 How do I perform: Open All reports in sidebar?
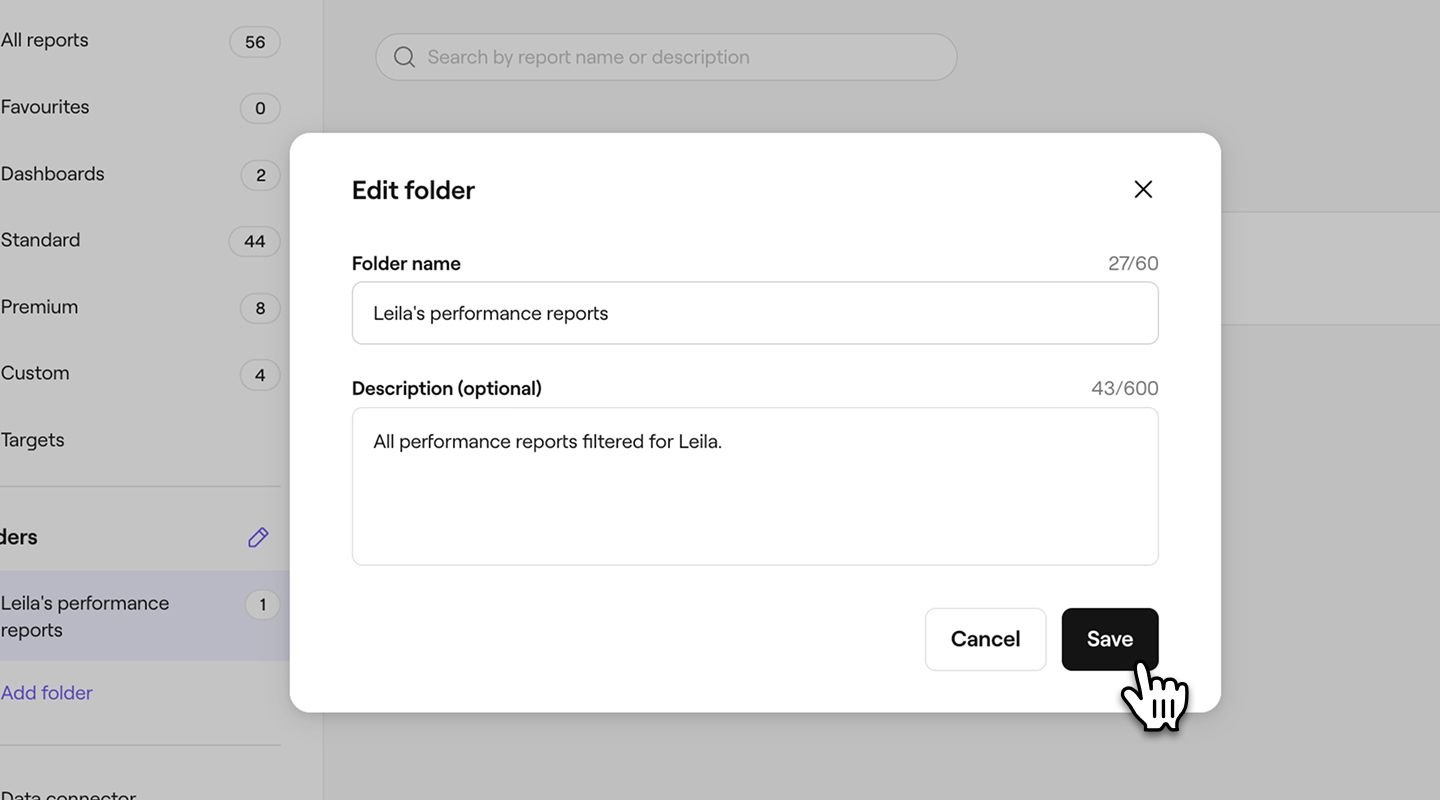[x=45, y=41]
